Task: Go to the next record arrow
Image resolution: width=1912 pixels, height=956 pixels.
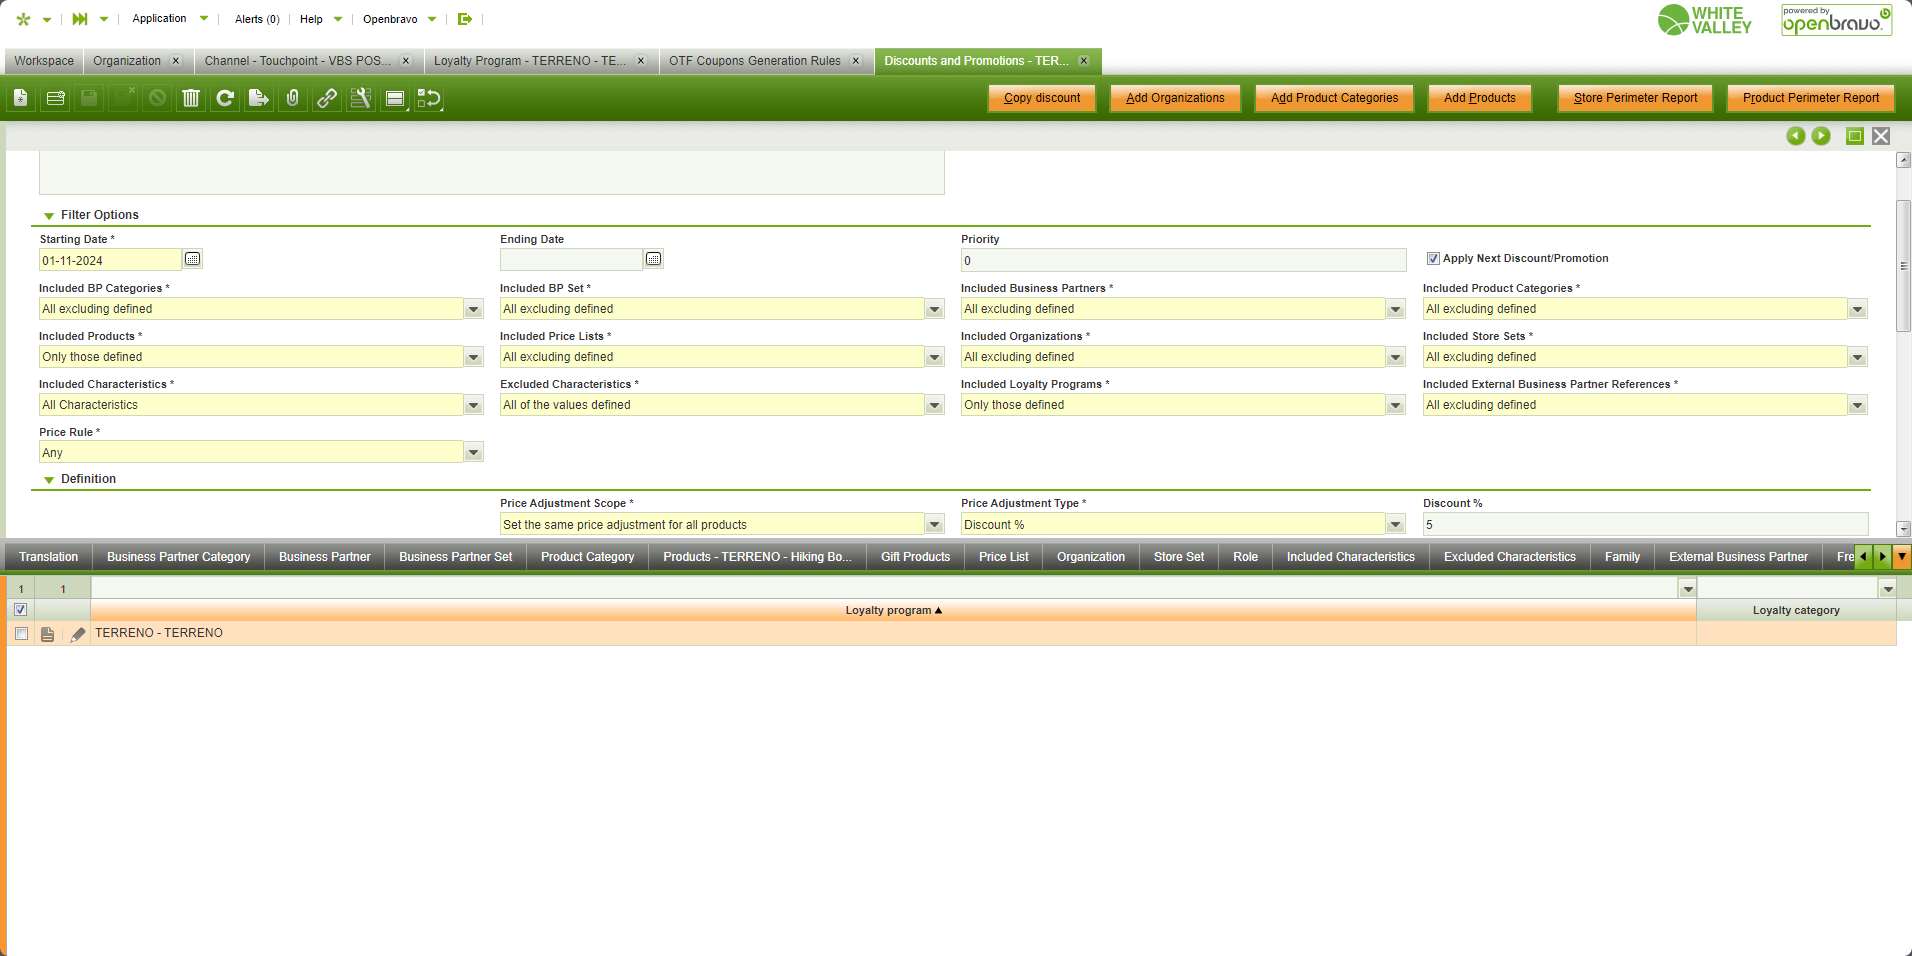Action: [x=1821, y=136]
